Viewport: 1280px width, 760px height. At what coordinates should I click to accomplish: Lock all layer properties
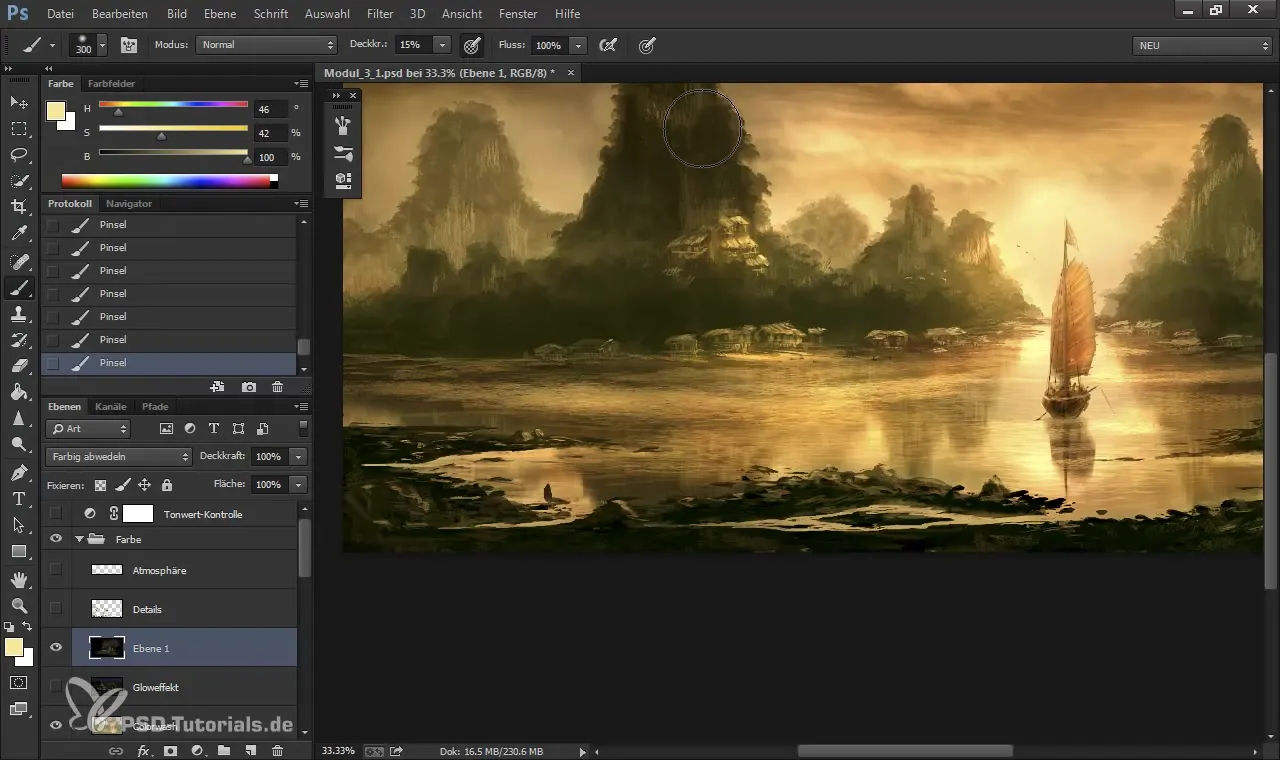[x=167, y=484]
